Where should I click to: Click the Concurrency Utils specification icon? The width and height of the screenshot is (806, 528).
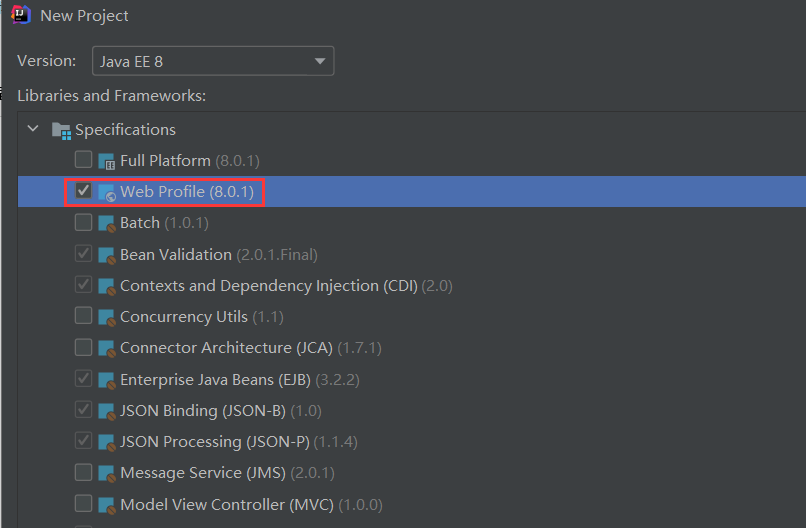click(x=106, y=317)
